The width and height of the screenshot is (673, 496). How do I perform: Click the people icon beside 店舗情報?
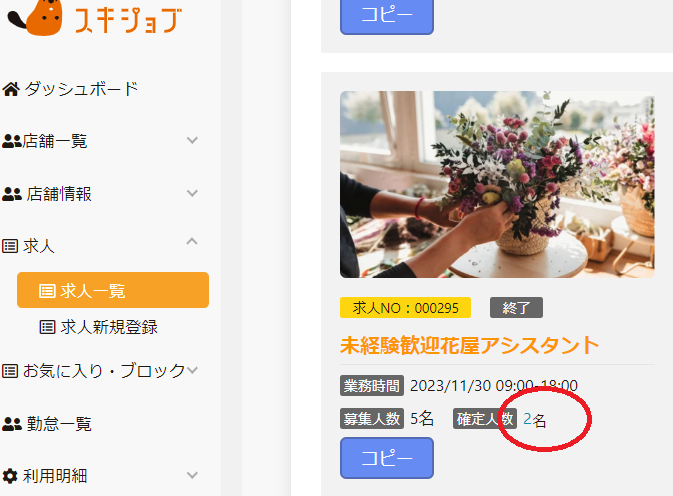(12, 194)
